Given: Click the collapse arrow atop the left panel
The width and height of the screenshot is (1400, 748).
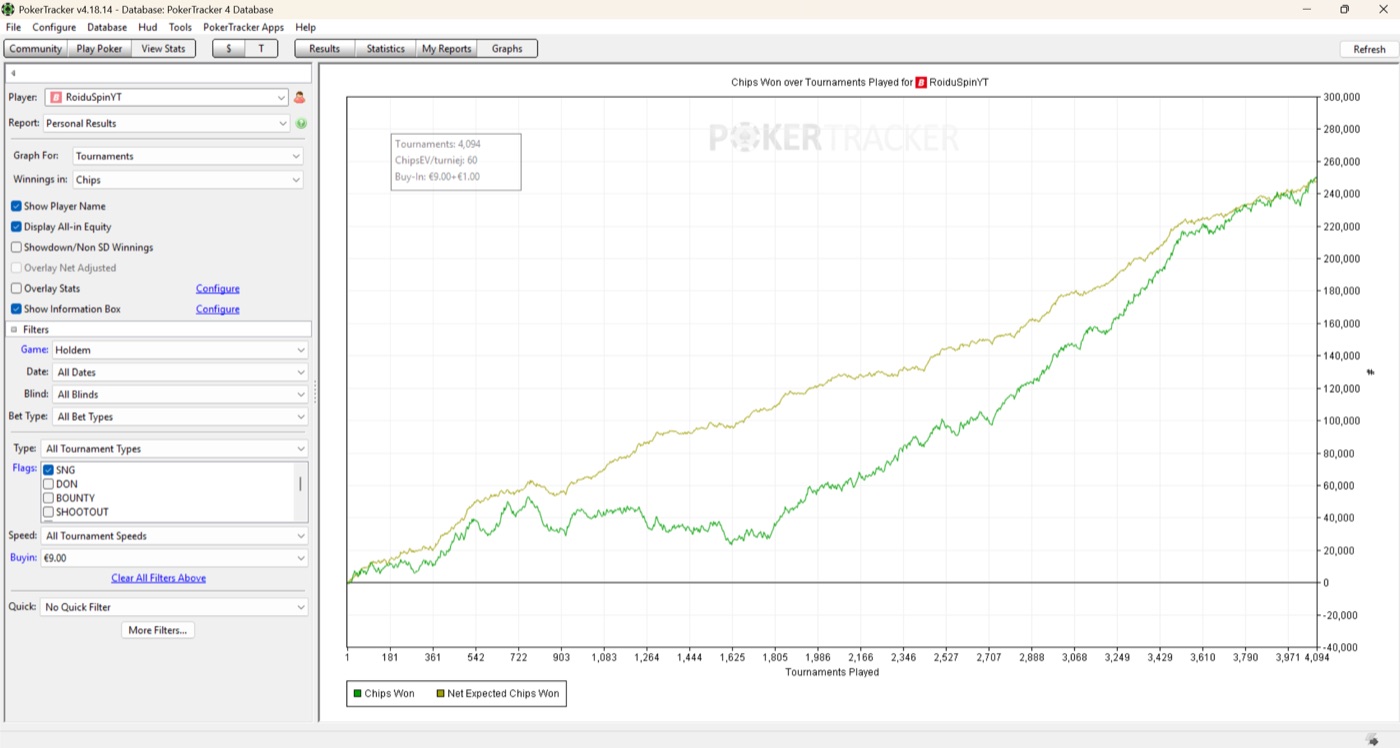Looking at the screenshot, I should coord(14,74).
